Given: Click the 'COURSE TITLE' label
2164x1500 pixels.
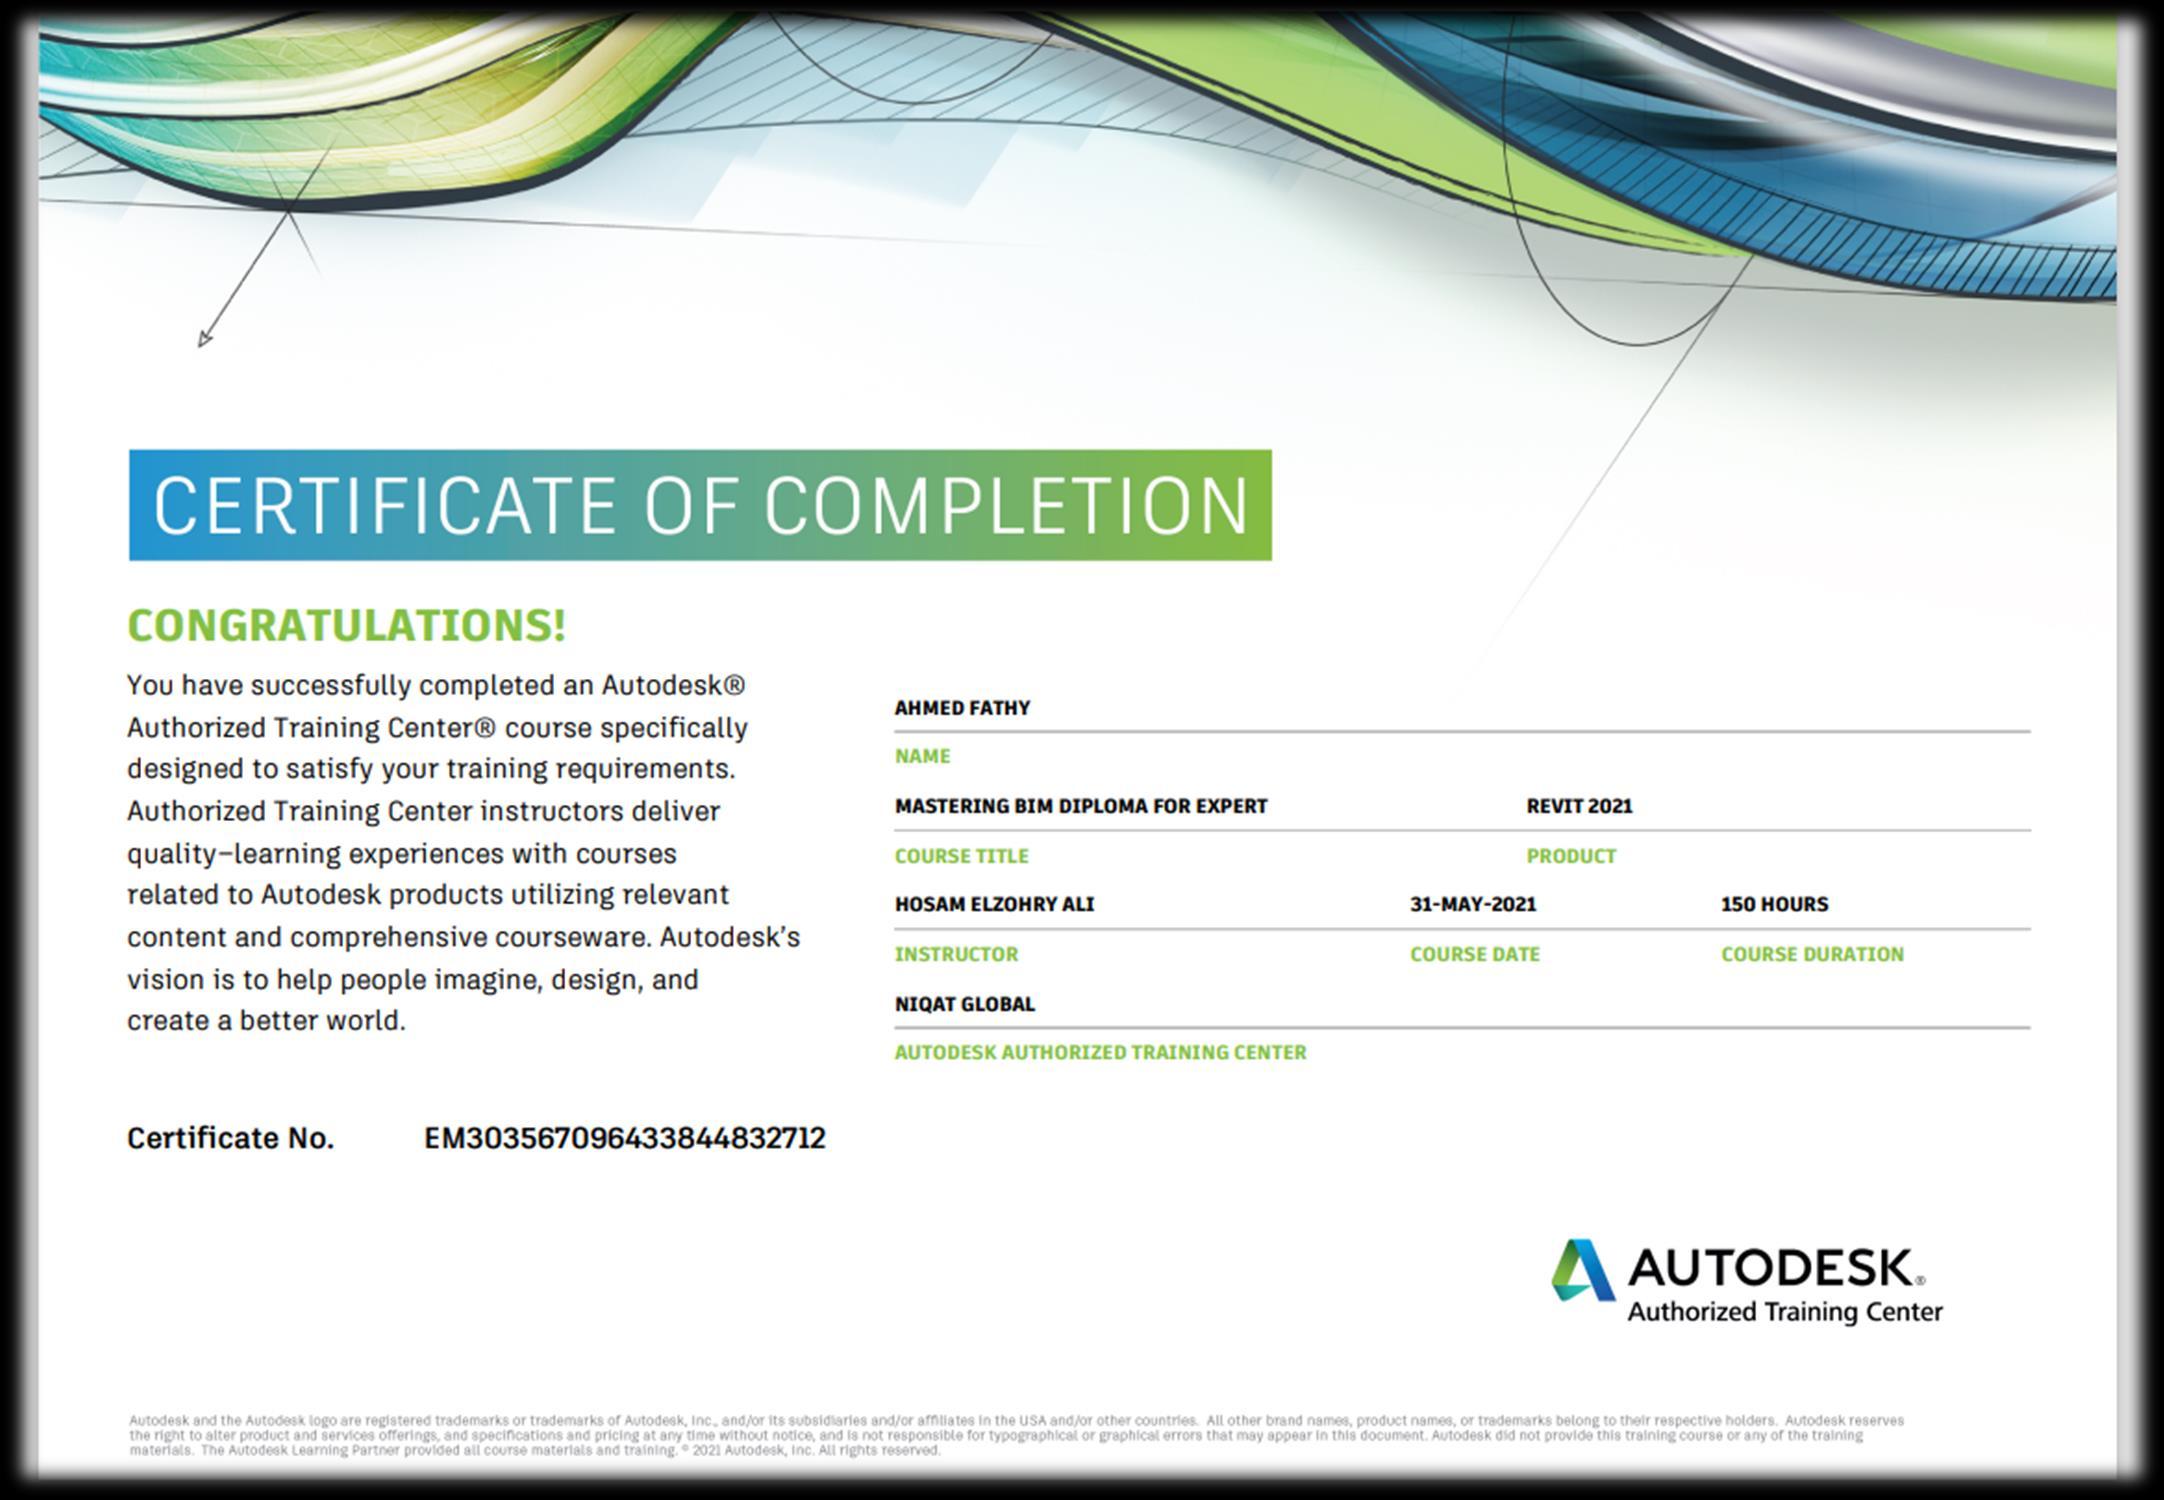Looking at the screenshot, I should [x=961, y=856].
